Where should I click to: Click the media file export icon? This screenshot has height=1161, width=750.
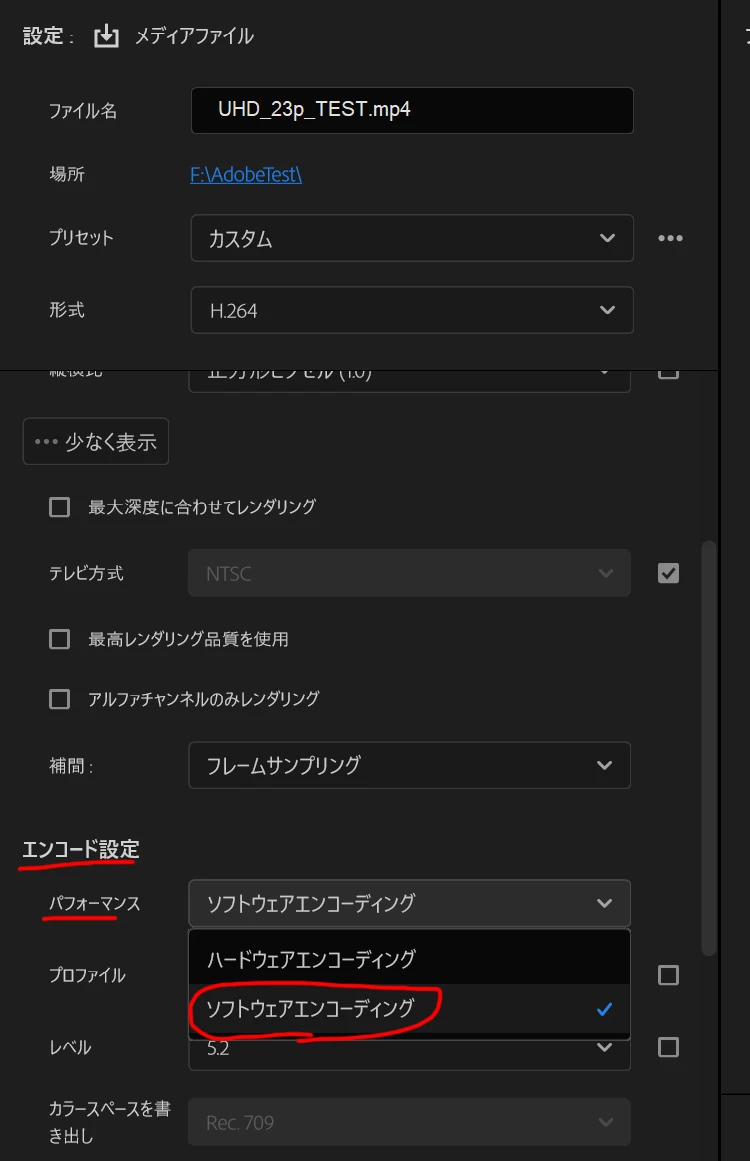coord(106,36)
